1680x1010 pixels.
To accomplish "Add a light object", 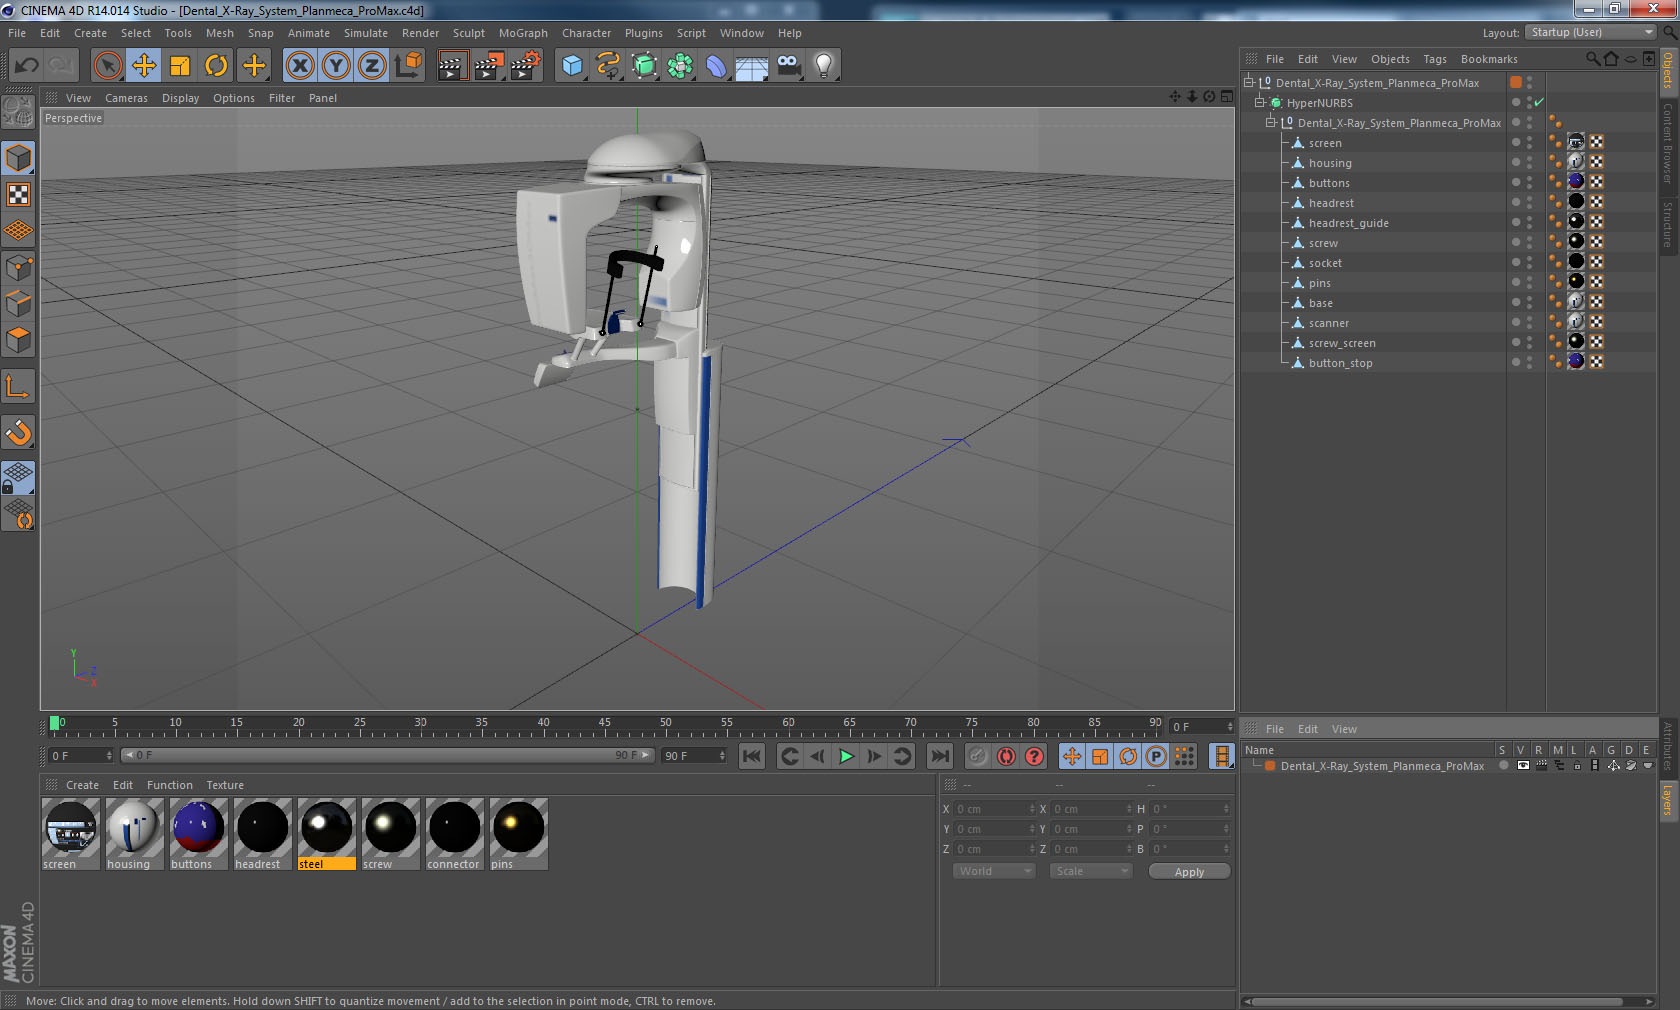I will pyautogui.click(x=824, y=66).
